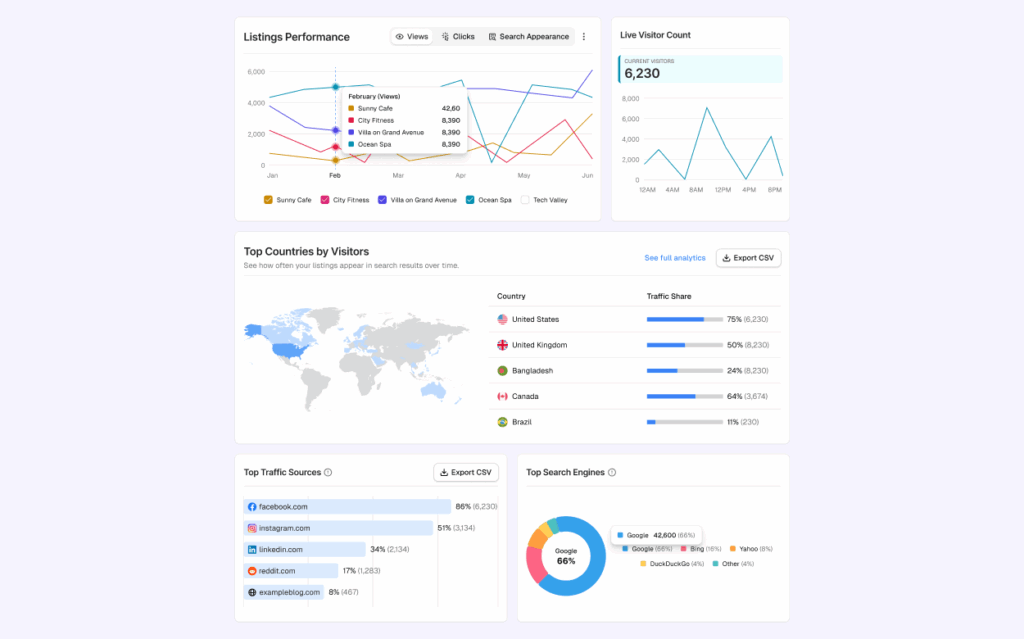The width and height of the screenshot is (1024, 639).
Task: Click the exampleblog.com globe icon
Action: point(252,592)
